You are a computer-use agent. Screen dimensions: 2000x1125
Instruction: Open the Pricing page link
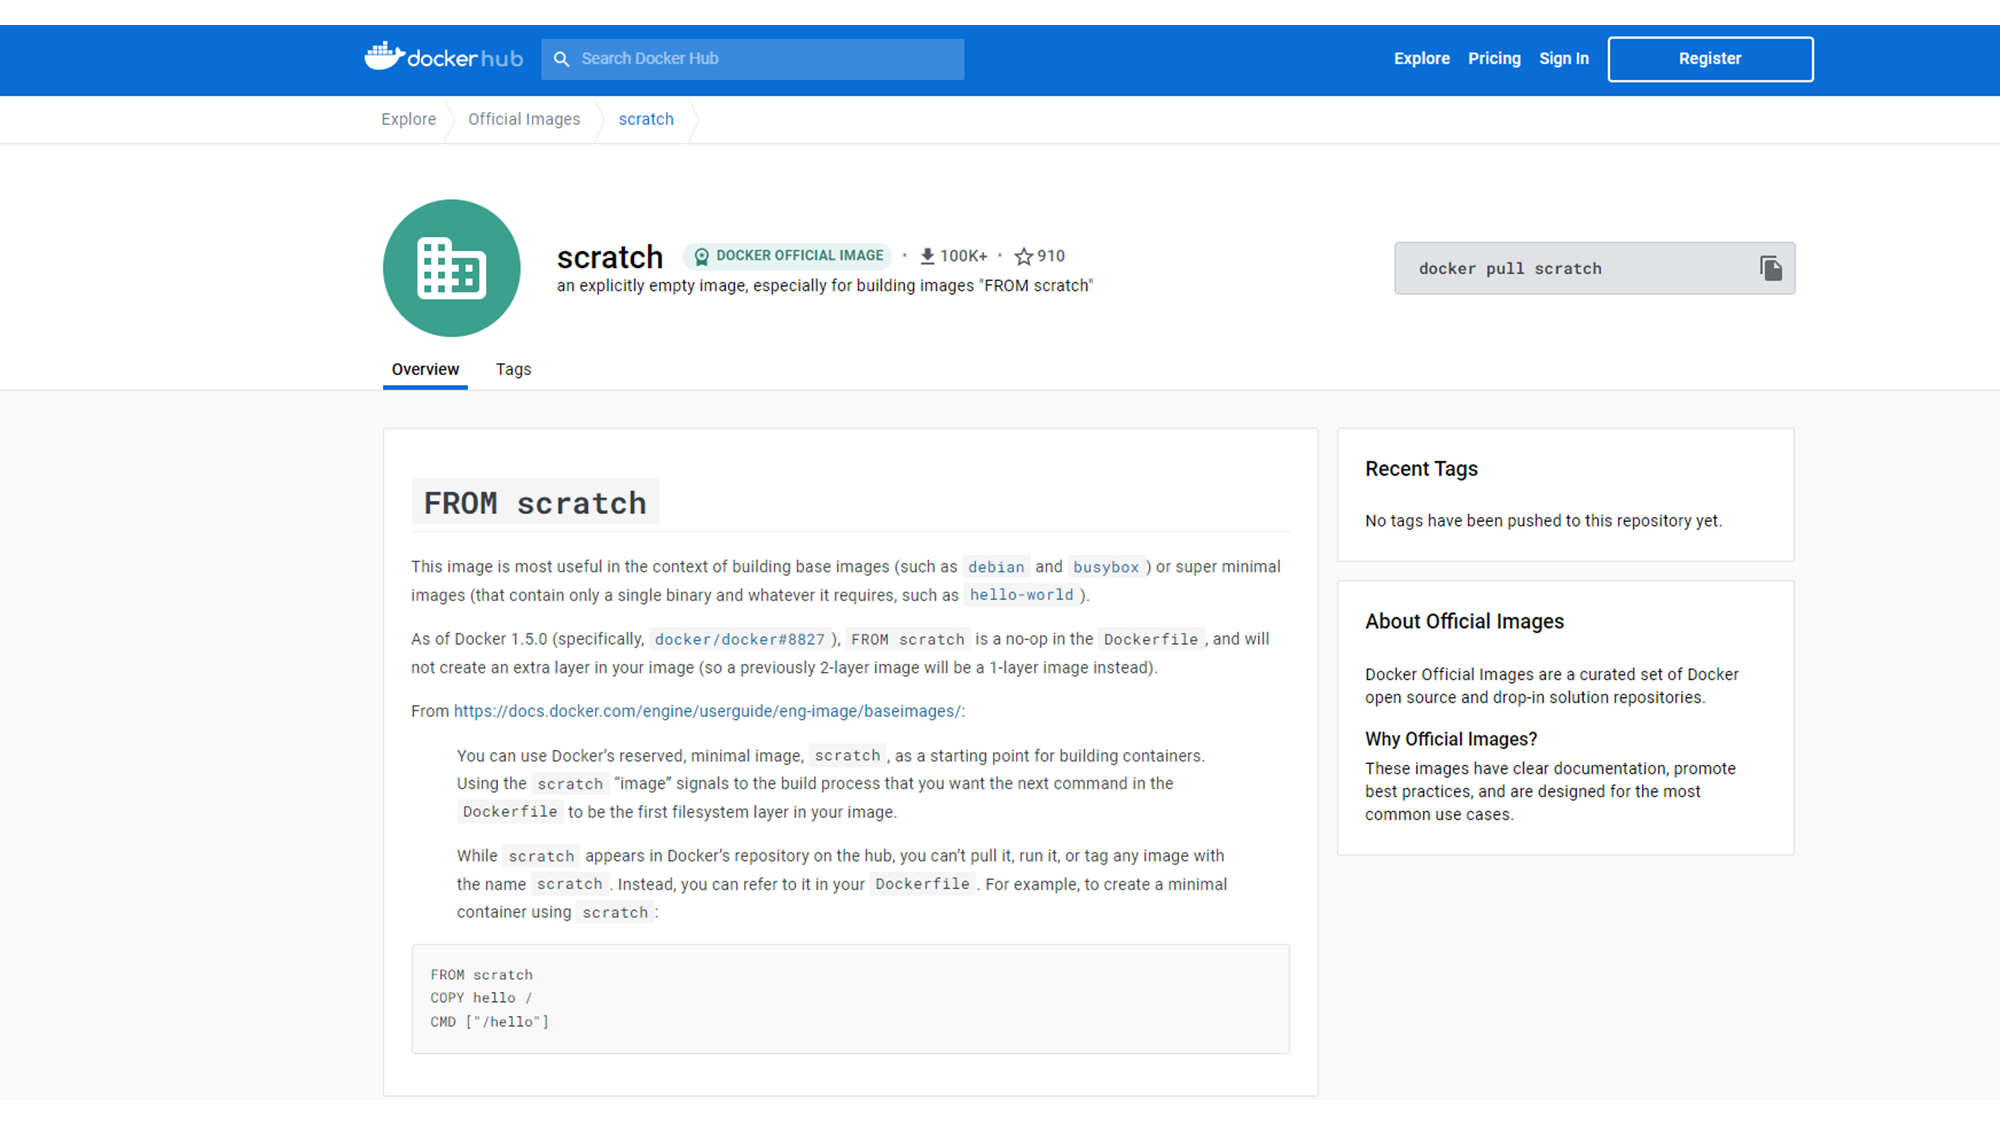[x=1494, y=59]
